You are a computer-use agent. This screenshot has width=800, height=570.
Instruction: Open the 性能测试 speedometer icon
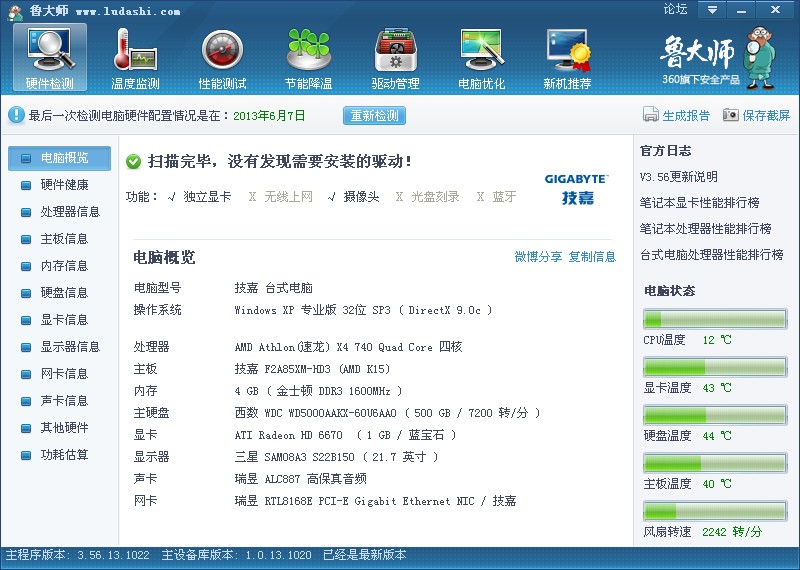[x=222, y=58]
